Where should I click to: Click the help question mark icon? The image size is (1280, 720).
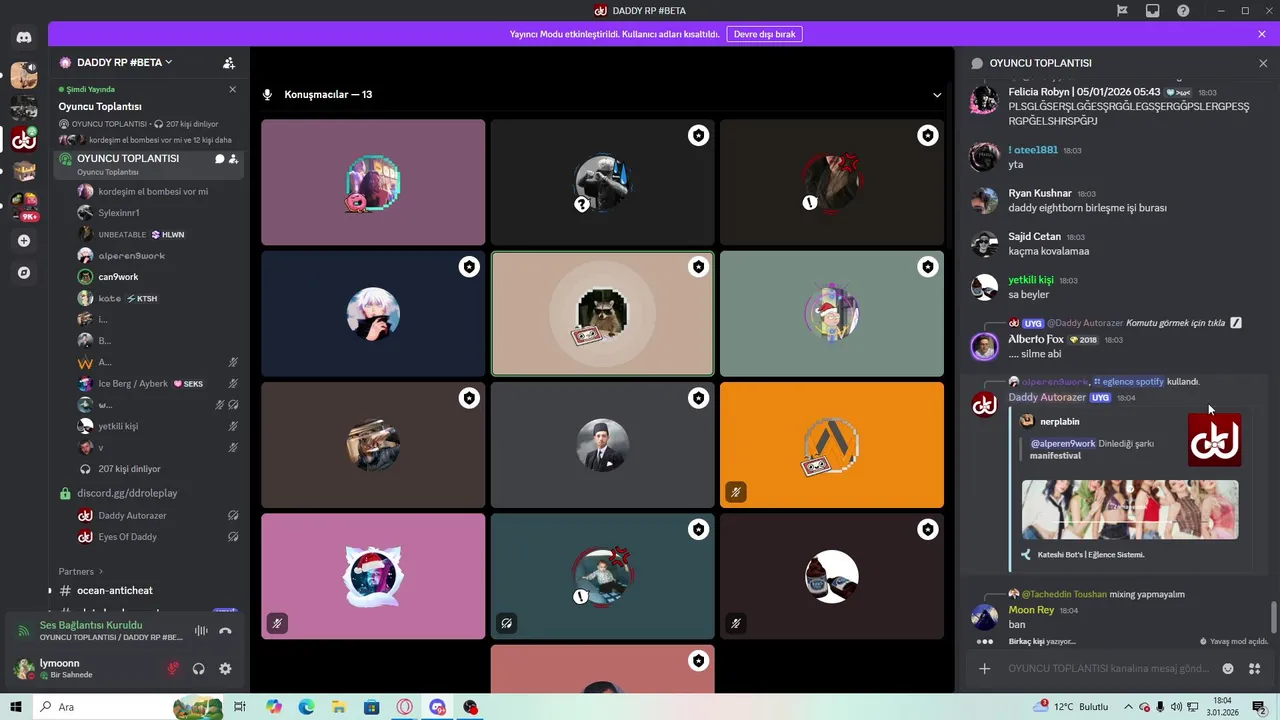tap(1184, 10)
